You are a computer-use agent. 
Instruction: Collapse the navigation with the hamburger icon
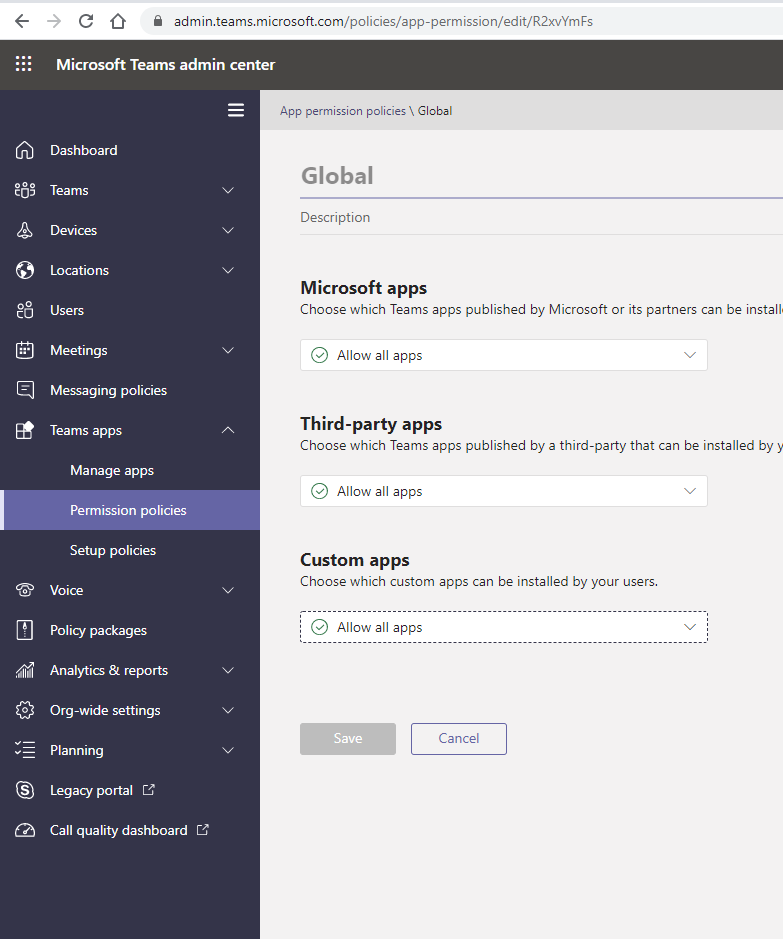tap(236, 110)
